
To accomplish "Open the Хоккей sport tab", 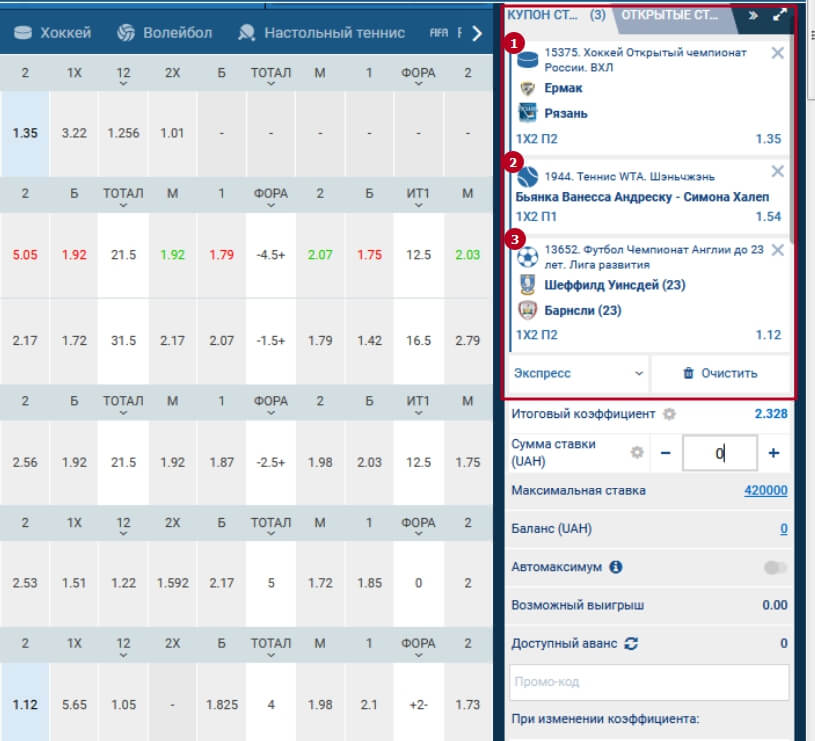I will pos(54,33).
